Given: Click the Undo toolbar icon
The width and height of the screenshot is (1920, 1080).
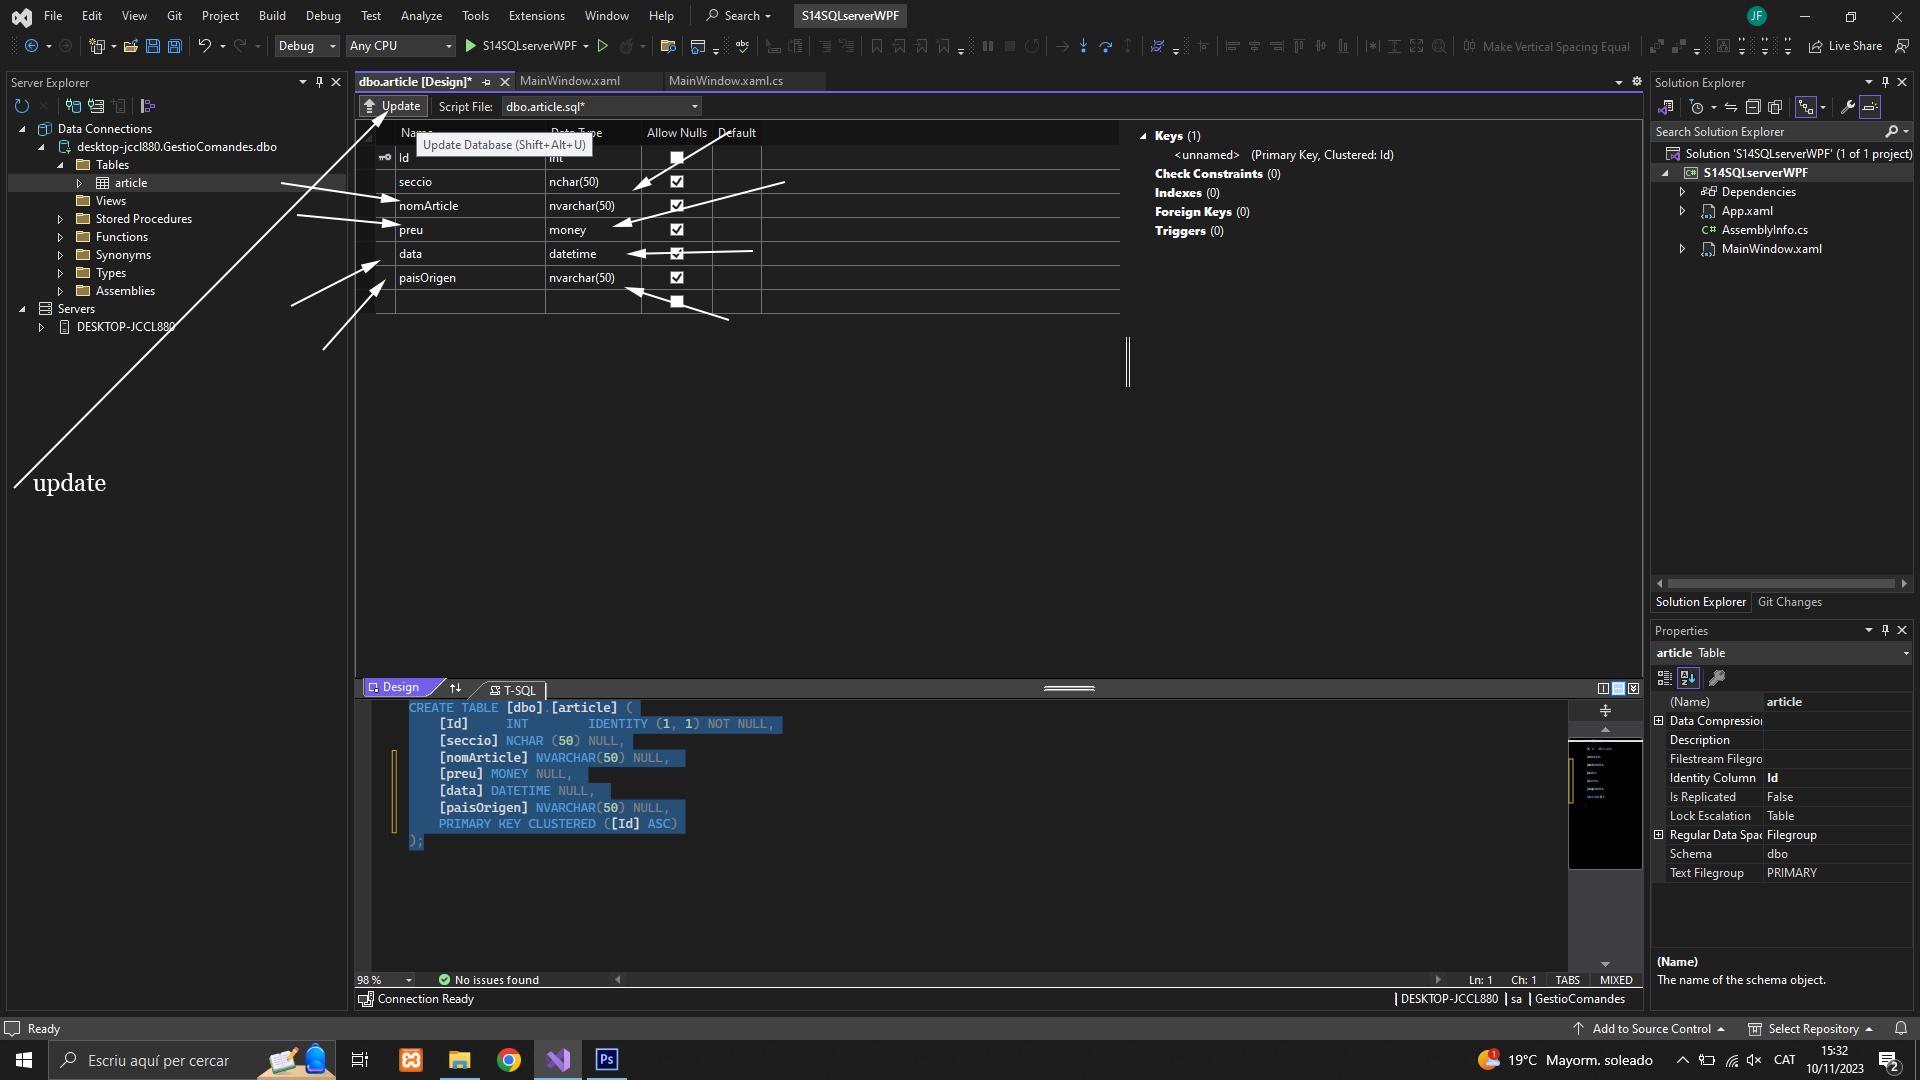Looking at the screenshot, I should coord(204,46).
